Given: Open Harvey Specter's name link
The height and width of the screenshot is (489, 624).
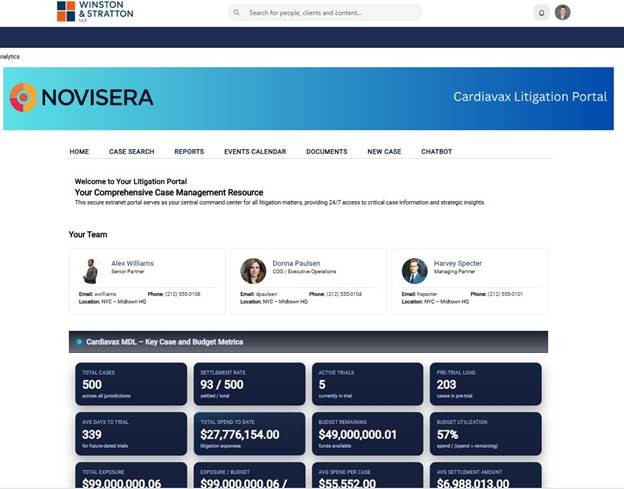Looking at the screenshot, I should pyautogui.click(x=458, y=263).
